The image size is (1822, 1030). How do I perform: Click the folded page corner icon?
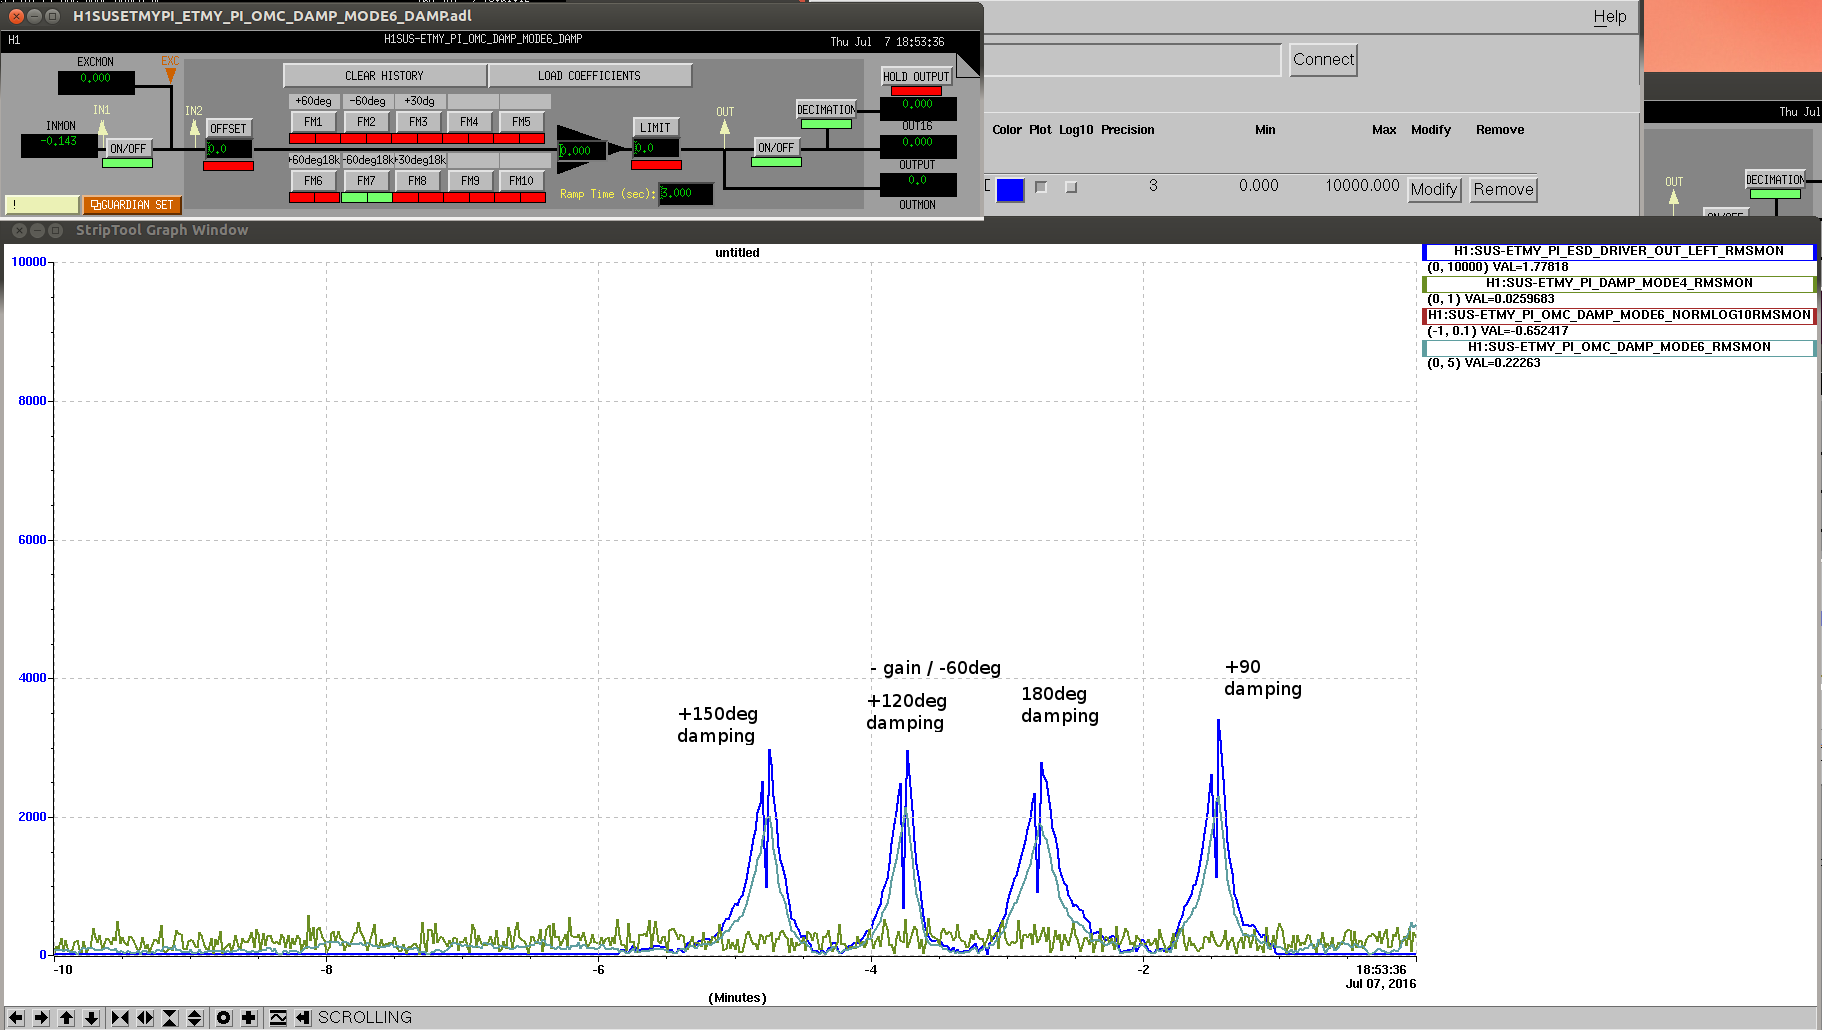[968, 65]
